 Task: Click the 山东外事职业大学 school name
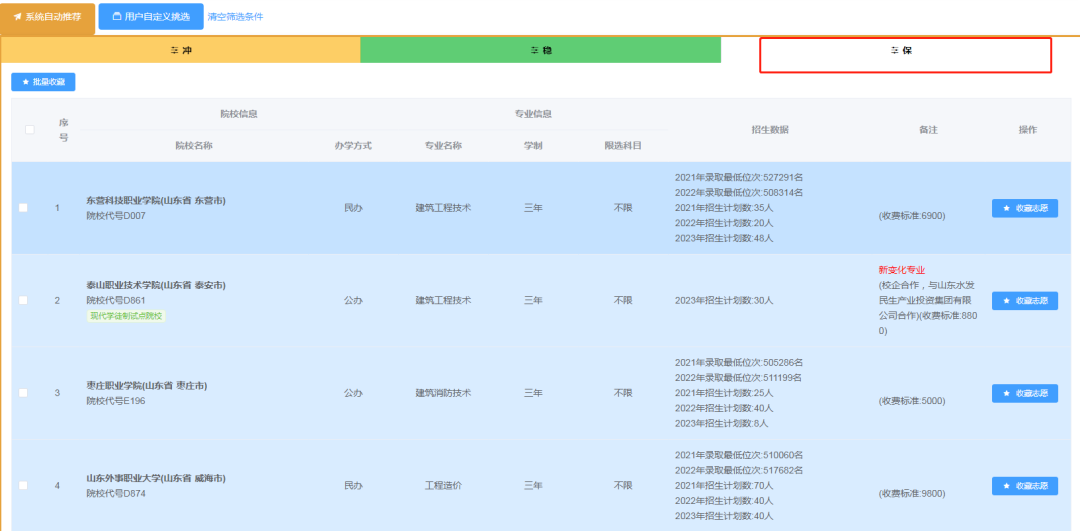[x=155, y=478]
